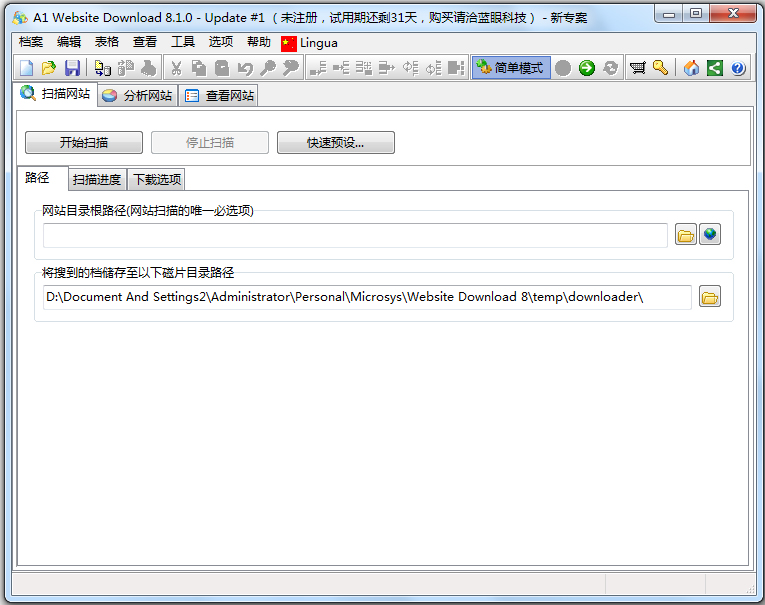Click the grayed printer toolbar icon
This screenshot has height=605, width=765.
pos(149,68)
